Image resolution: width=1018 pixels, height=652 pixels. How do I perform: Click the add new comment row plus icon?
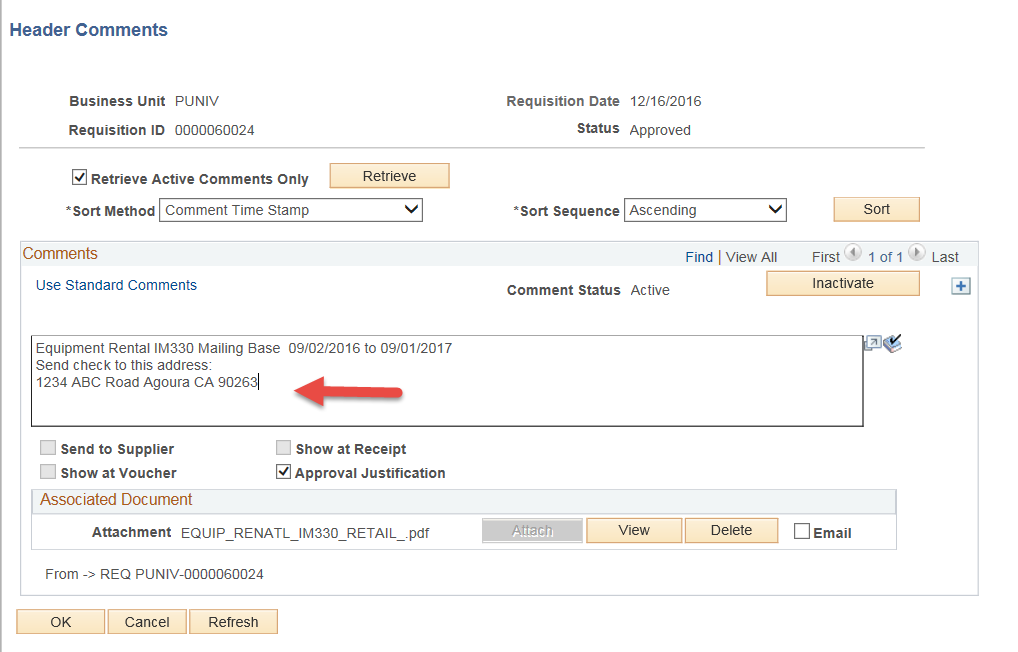pos(961,287)
